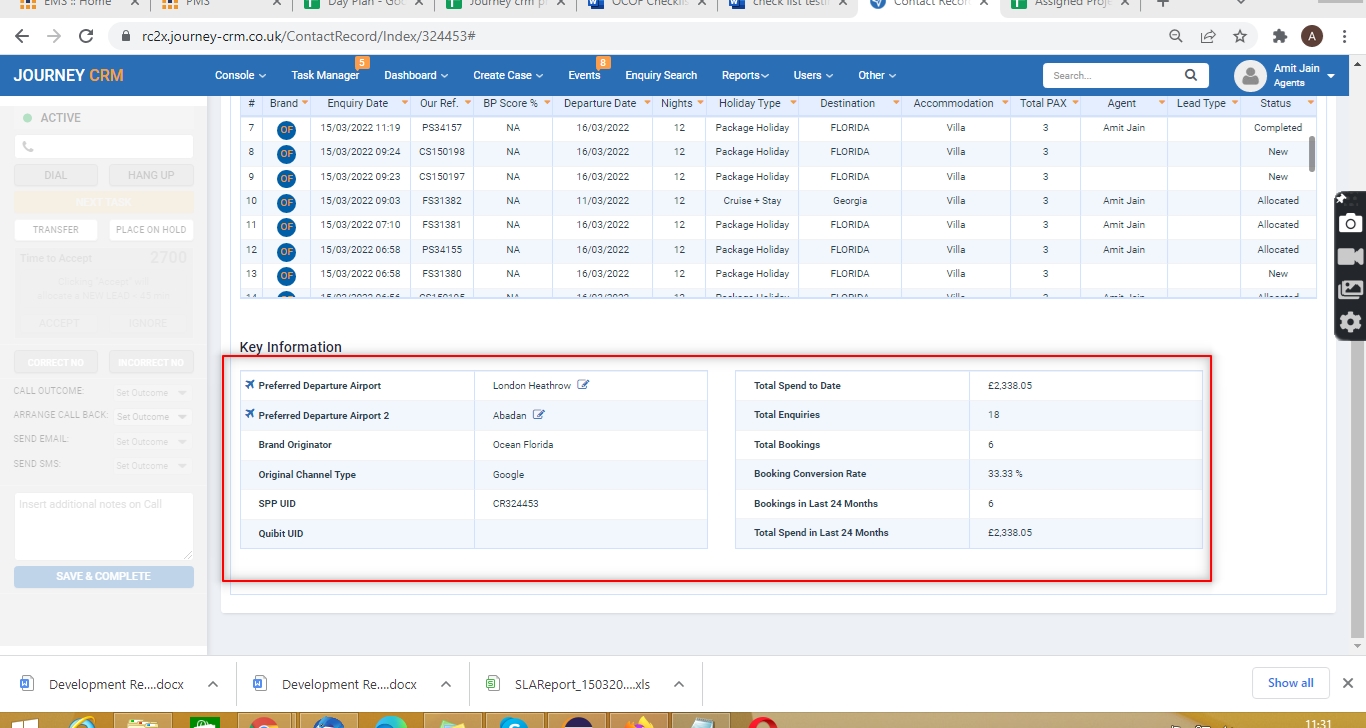
Task: Filter the Enquiry Date column
Action: (405, 103)
